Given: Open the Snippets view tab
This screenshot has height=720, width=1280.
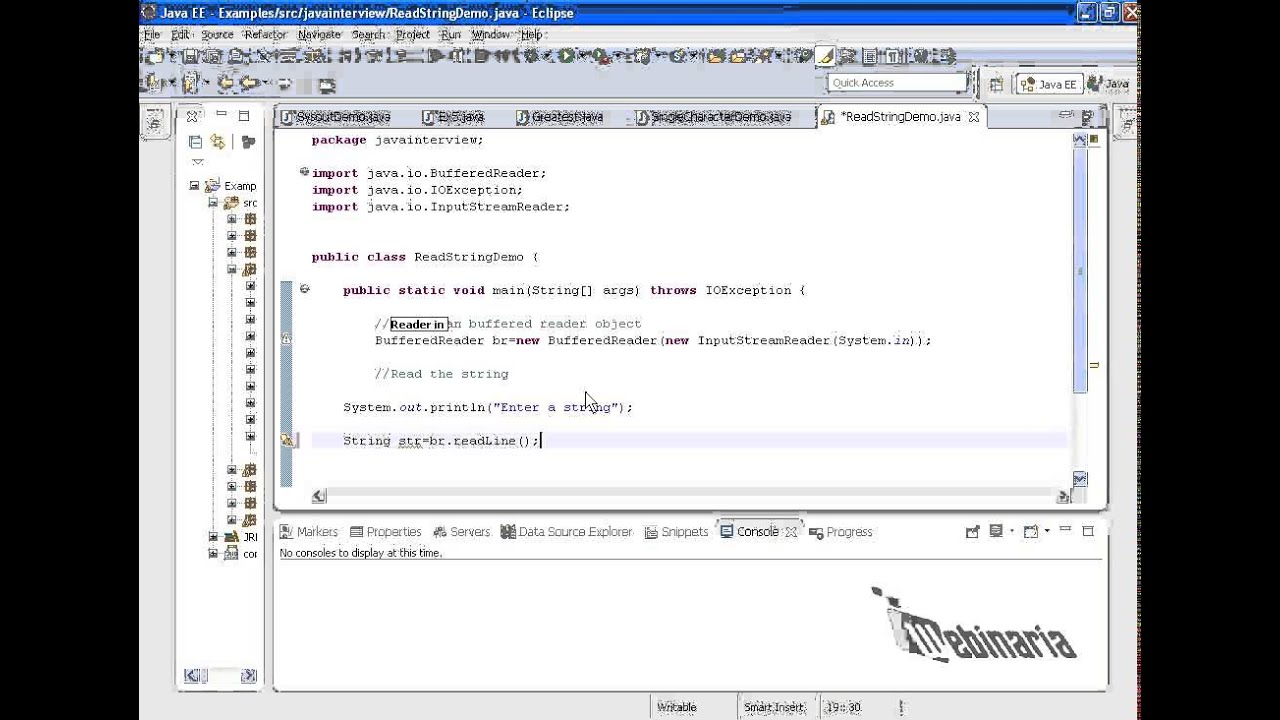Looking at the screenshot, I should (676, 532).
